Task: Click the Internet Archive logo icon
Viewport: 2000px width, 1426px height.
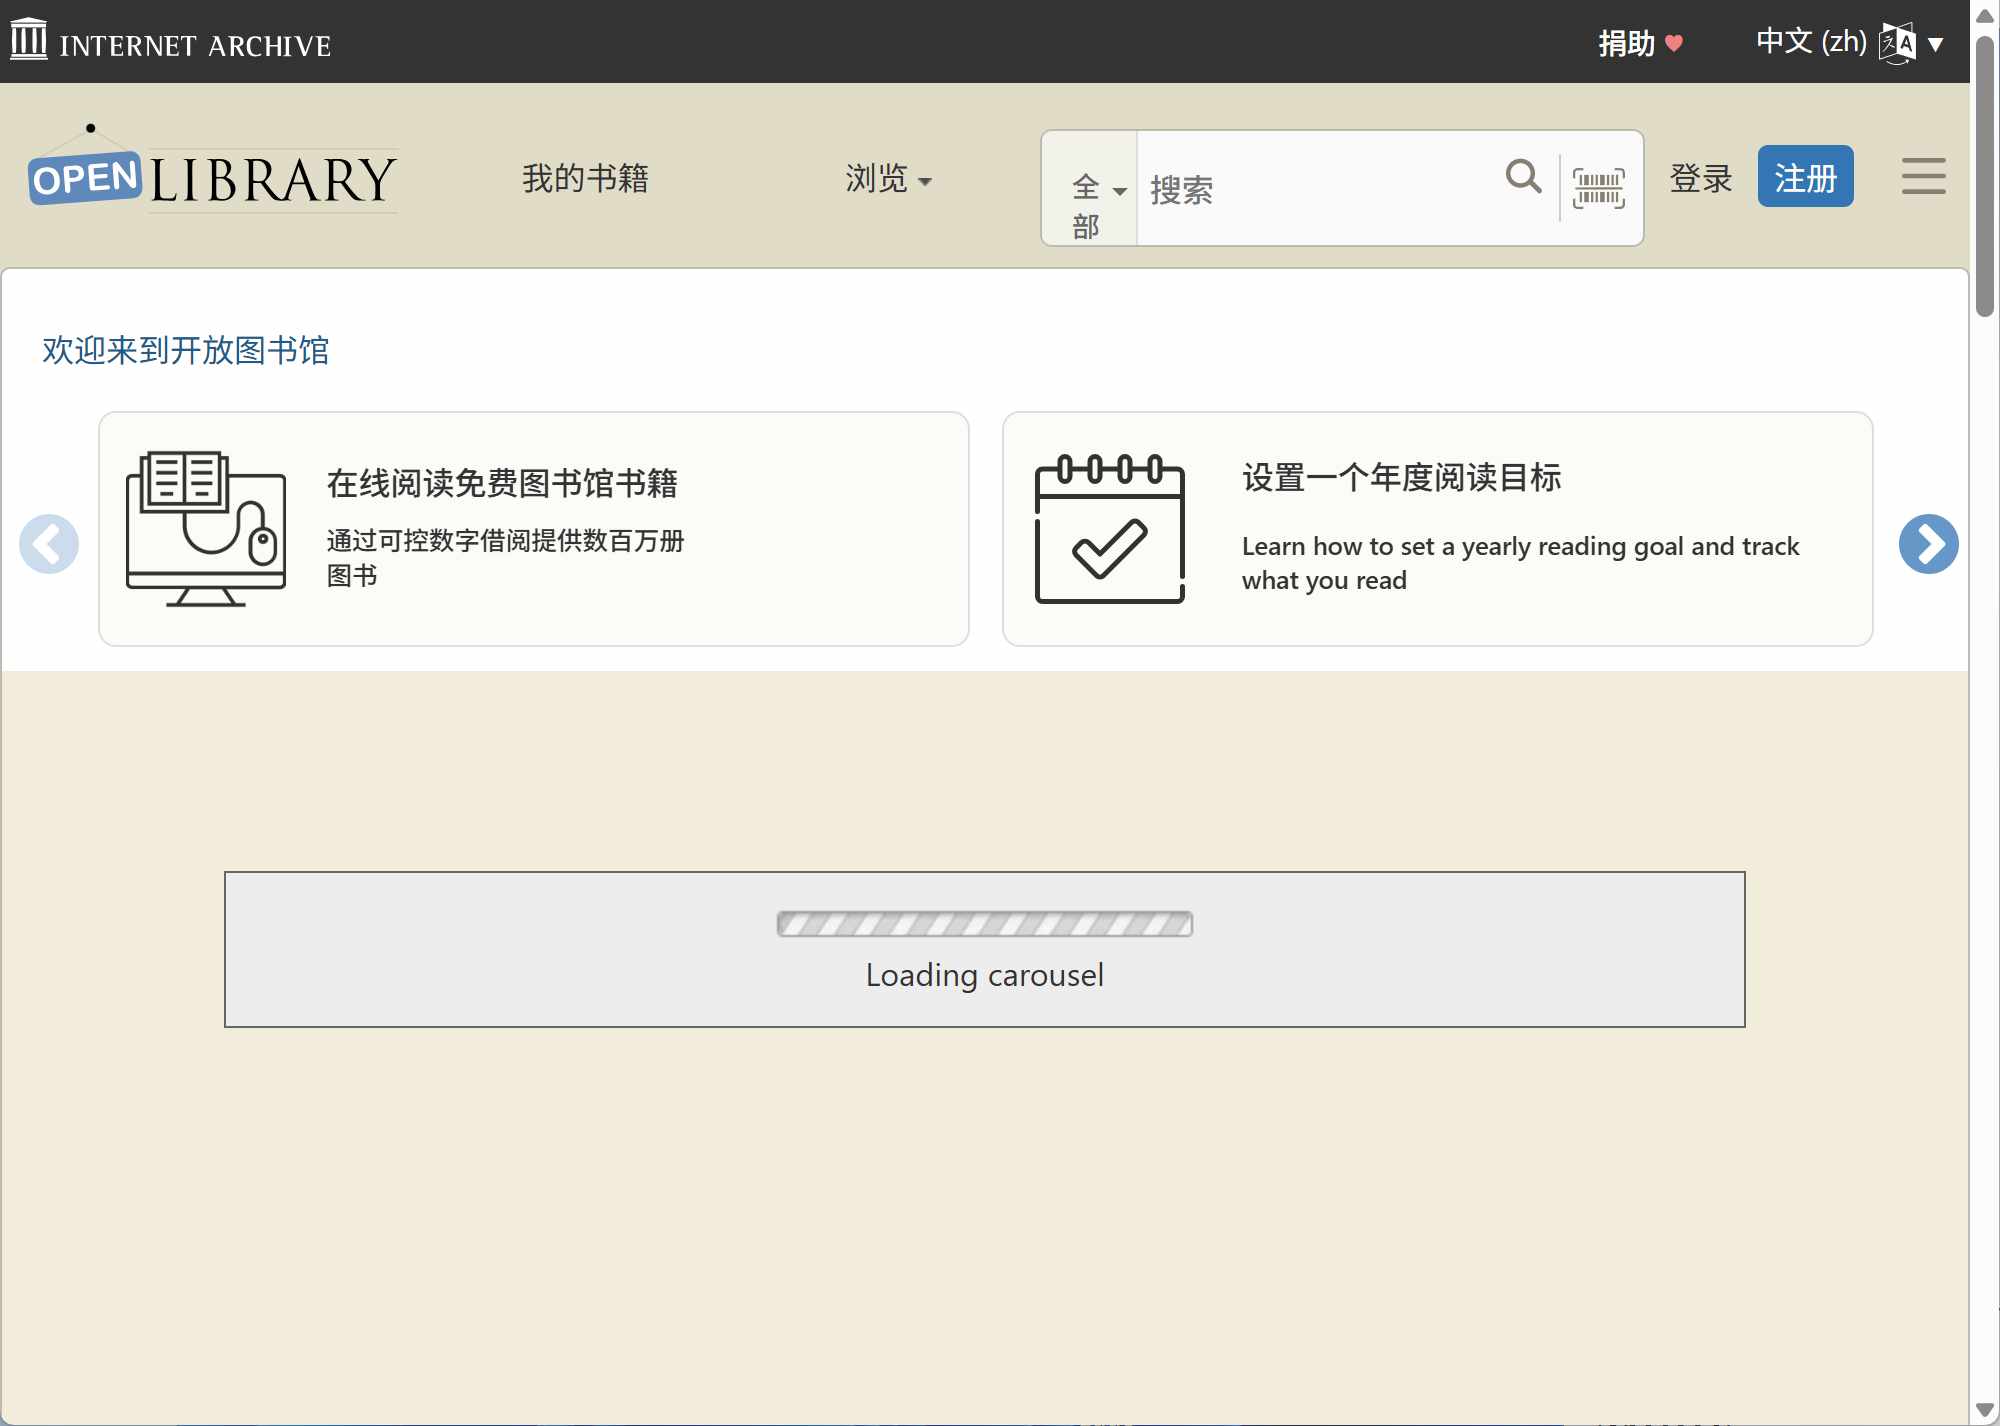Action: (x=29, y=40)
